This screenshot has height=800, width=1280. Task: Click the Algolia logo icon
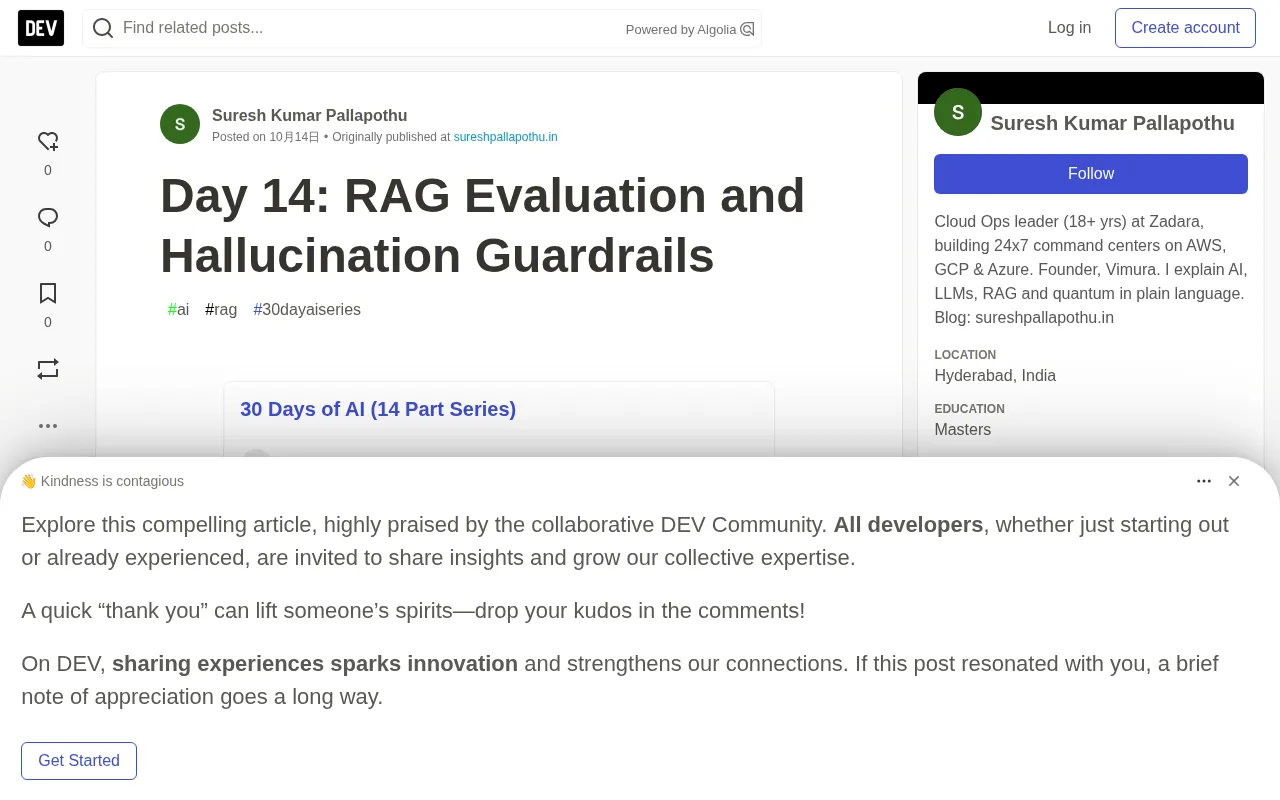pos(747,29)
